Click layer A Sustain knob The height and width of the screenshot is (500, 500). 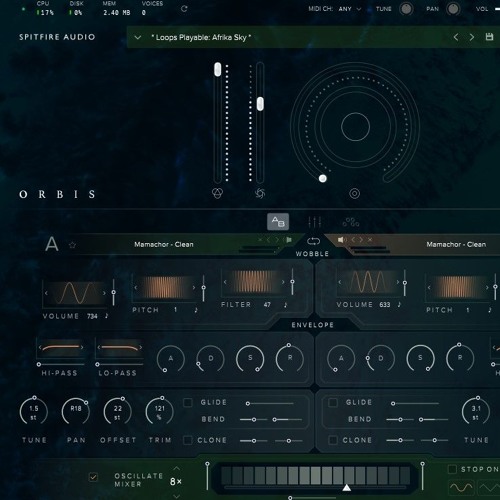point(250,359)
